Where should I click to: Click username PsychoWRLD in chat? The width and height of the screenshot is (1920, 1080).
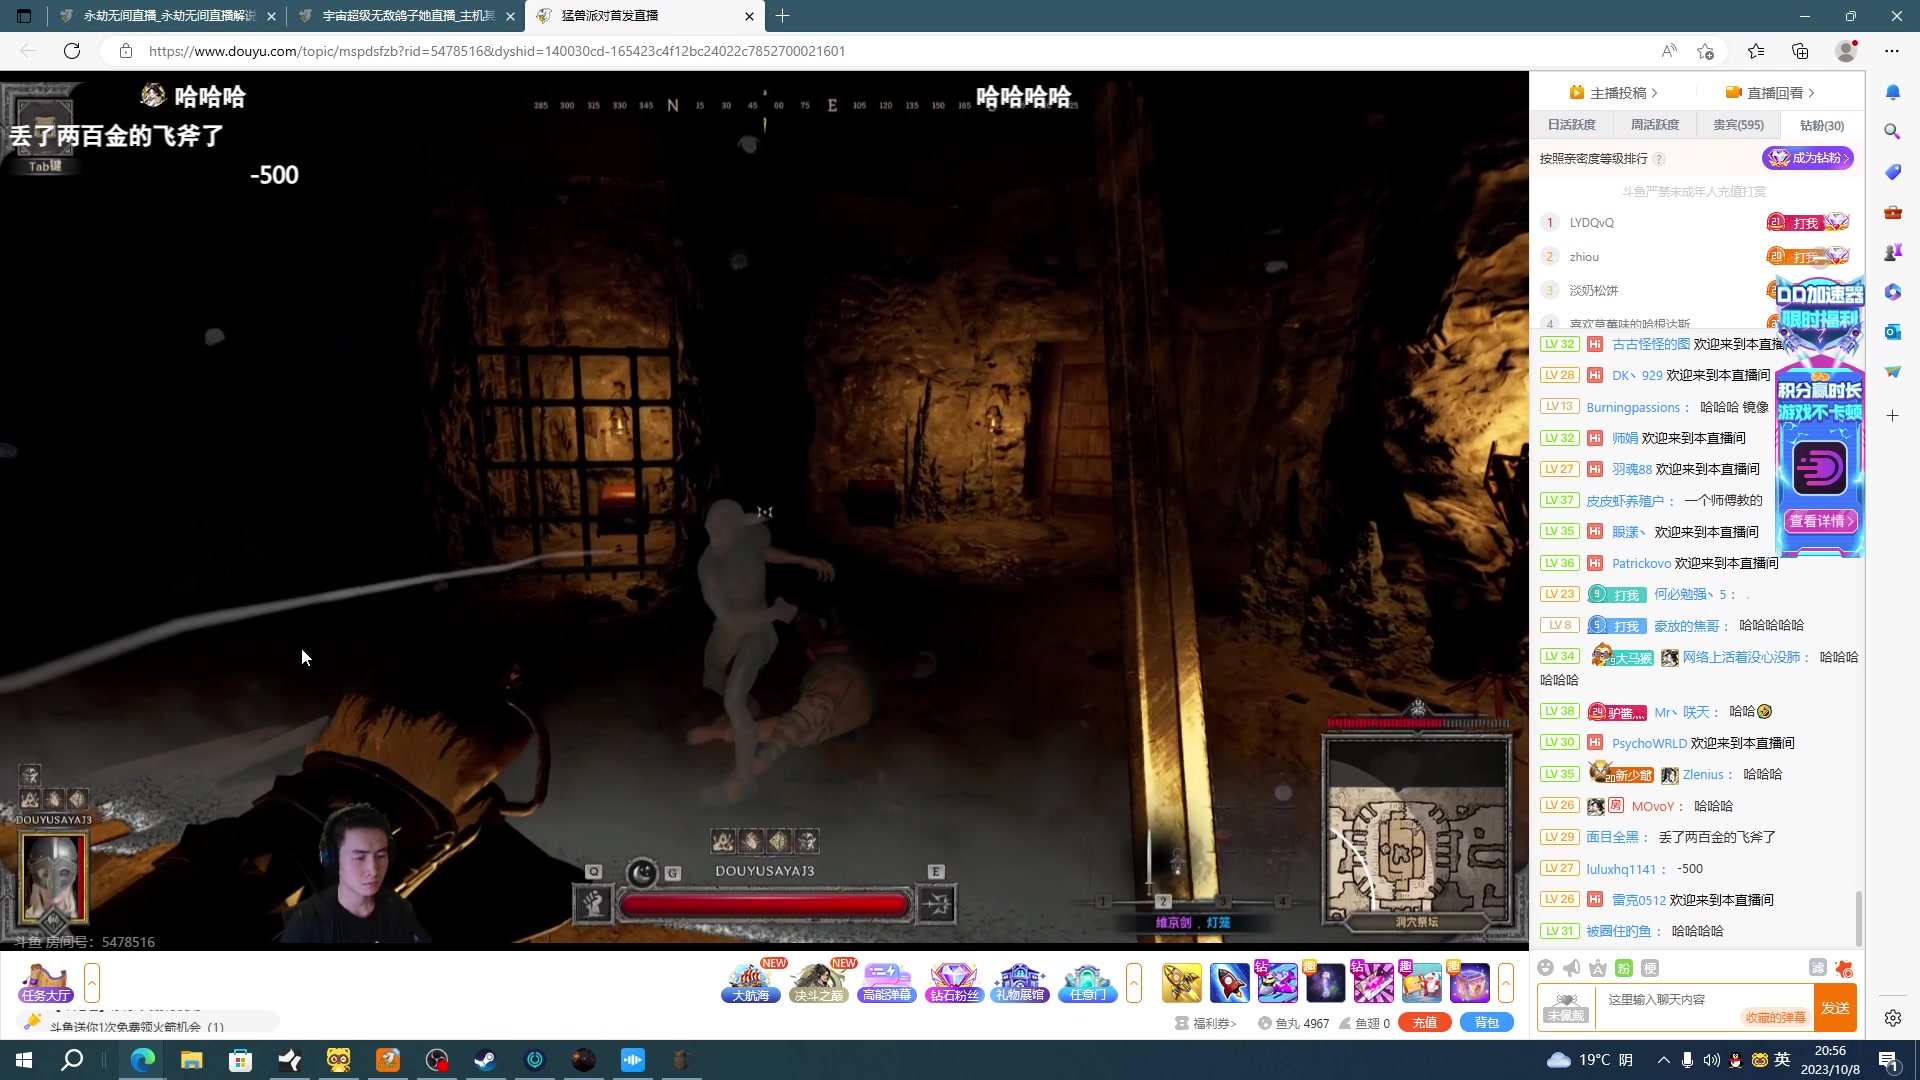[x=1649, y=743]
